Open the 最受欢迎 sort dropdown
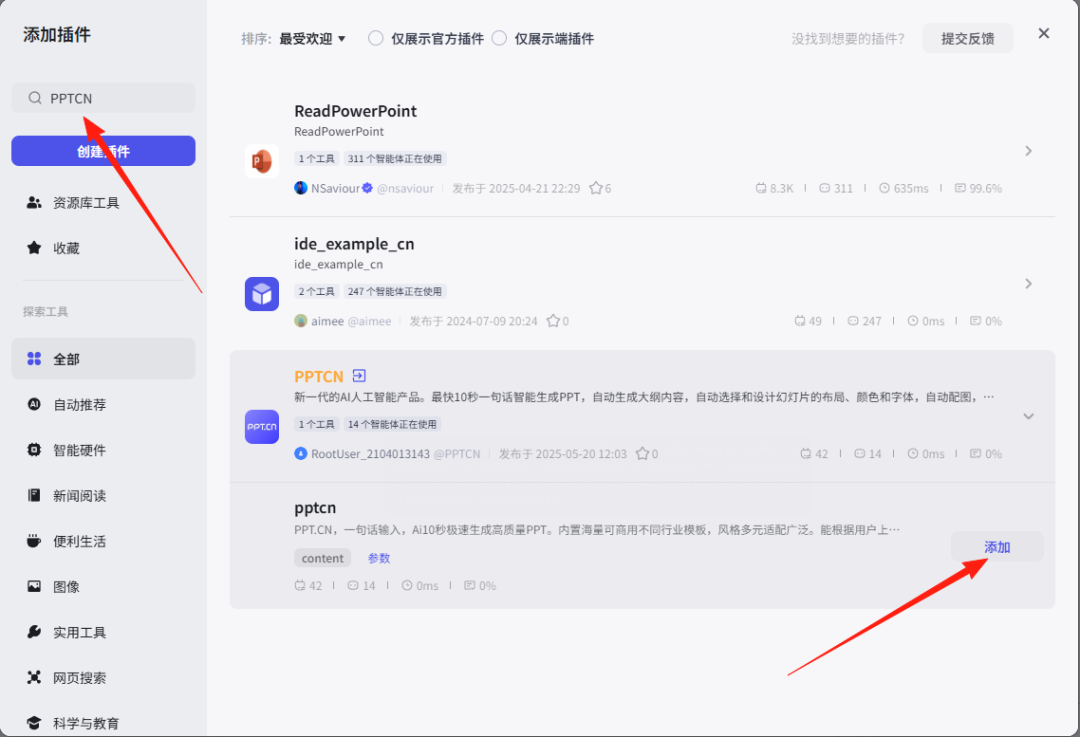The image size is (1080, 737). tap(312, 39)
